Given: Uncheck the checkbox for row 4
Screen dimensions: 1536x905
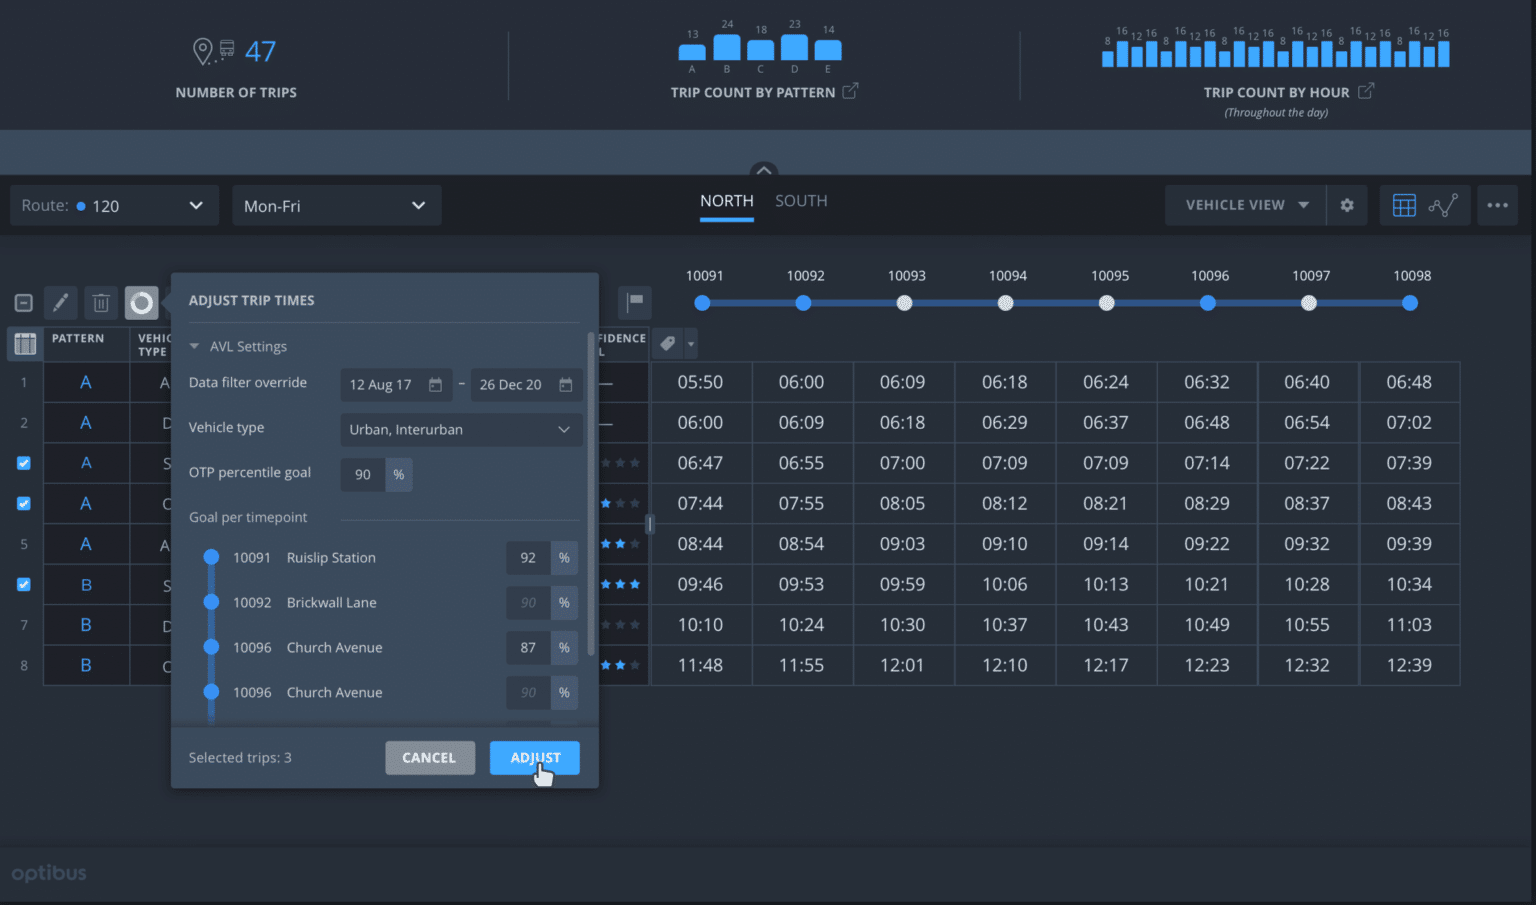Looking at the screenshot, I should point(24,504).
